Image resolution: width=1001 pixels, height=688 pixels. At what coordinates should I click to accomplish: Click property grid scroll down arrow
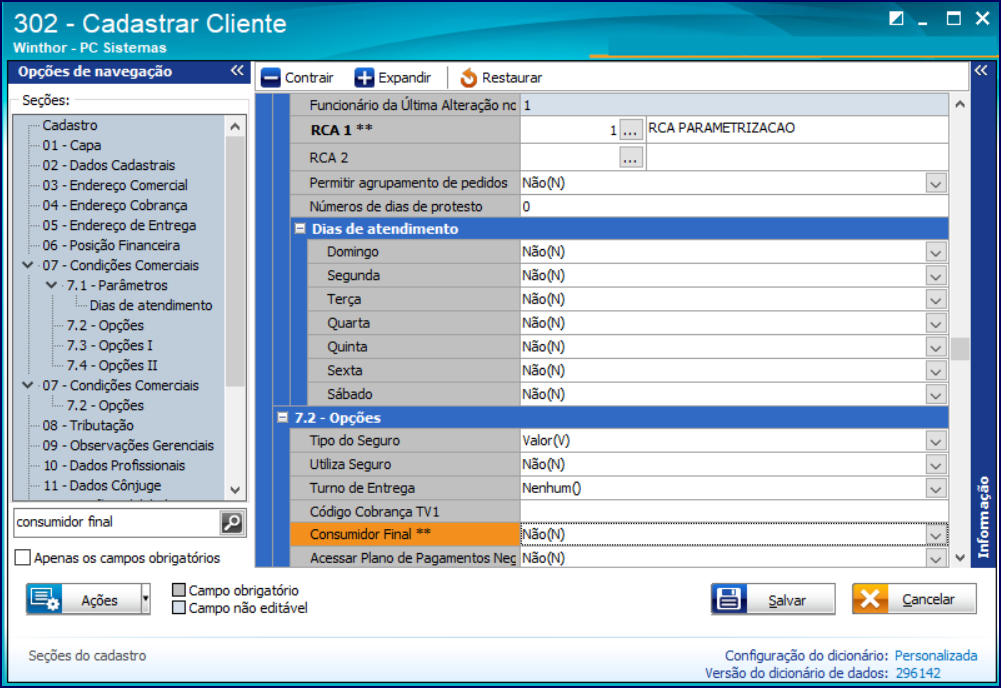pyautogui.click(x=960, y=558)
